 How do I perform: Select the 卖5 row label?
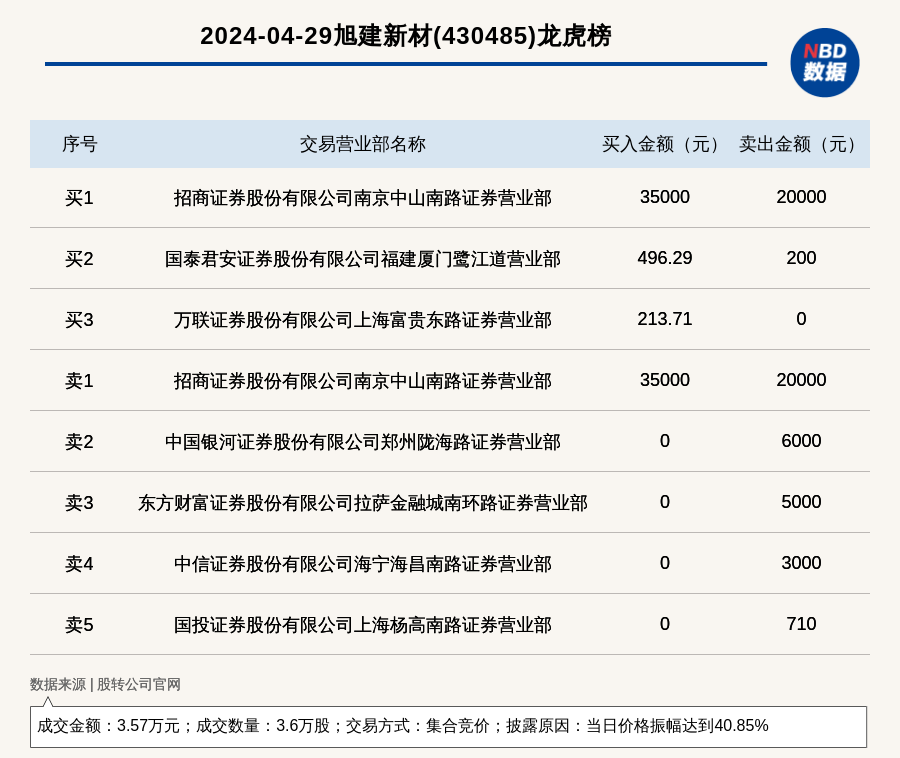click(x=79, y=625)
